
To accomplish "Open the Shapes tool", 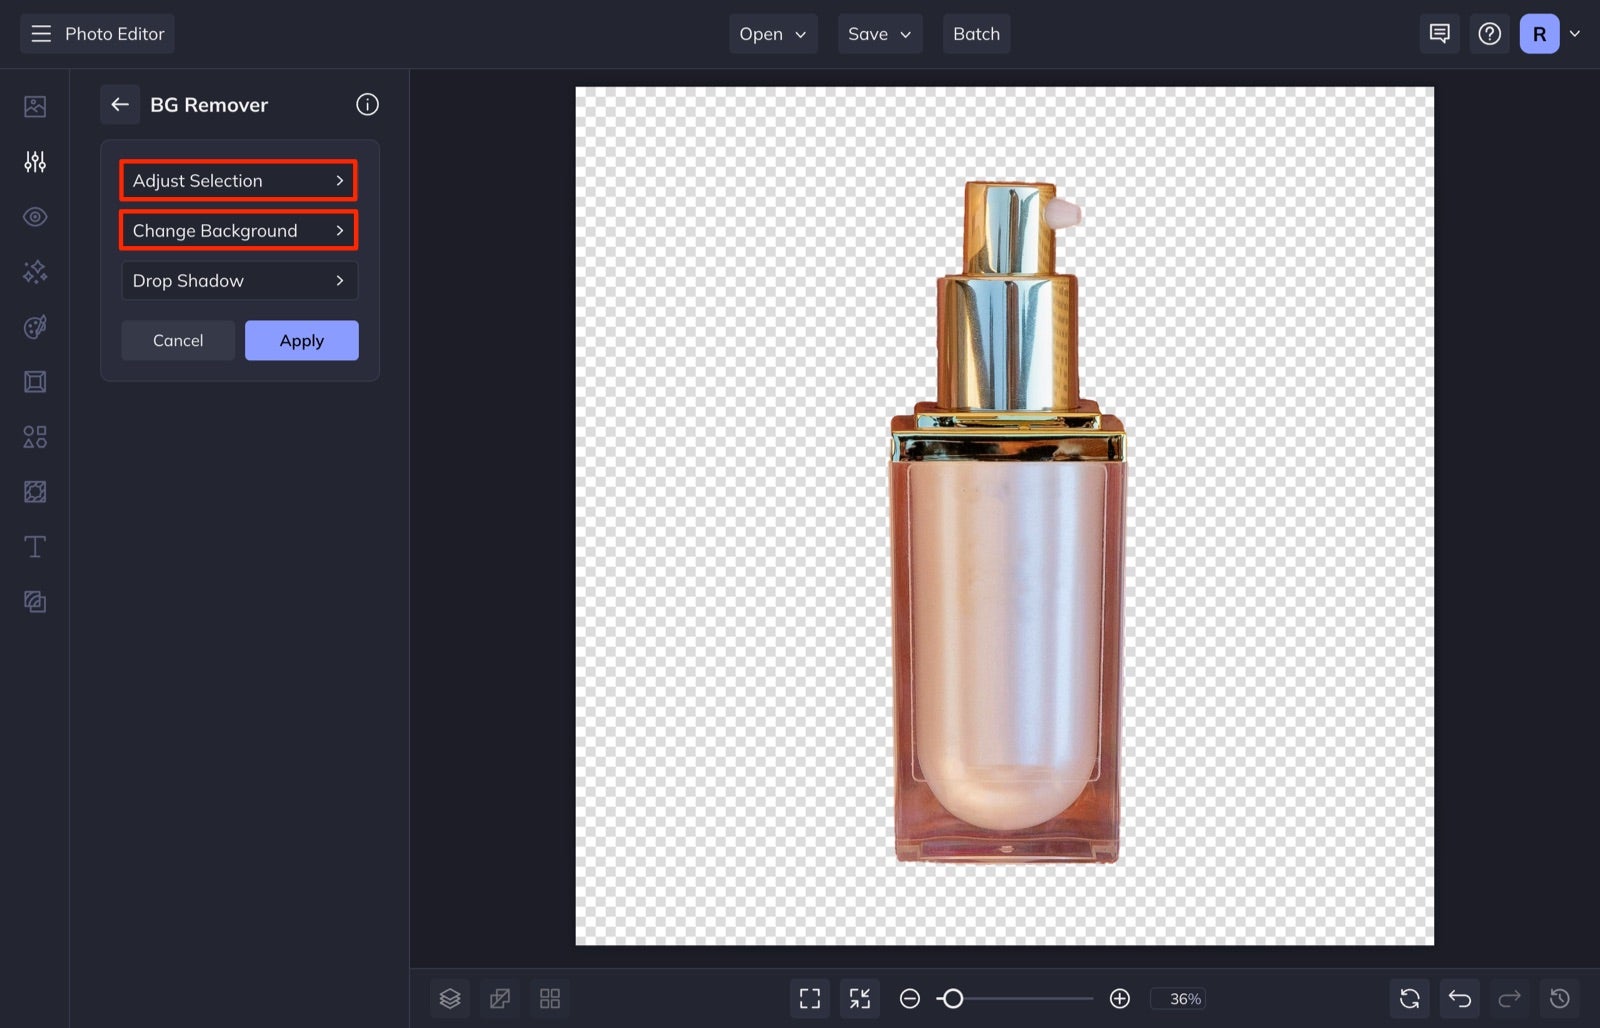I will [x=35, y=436].
